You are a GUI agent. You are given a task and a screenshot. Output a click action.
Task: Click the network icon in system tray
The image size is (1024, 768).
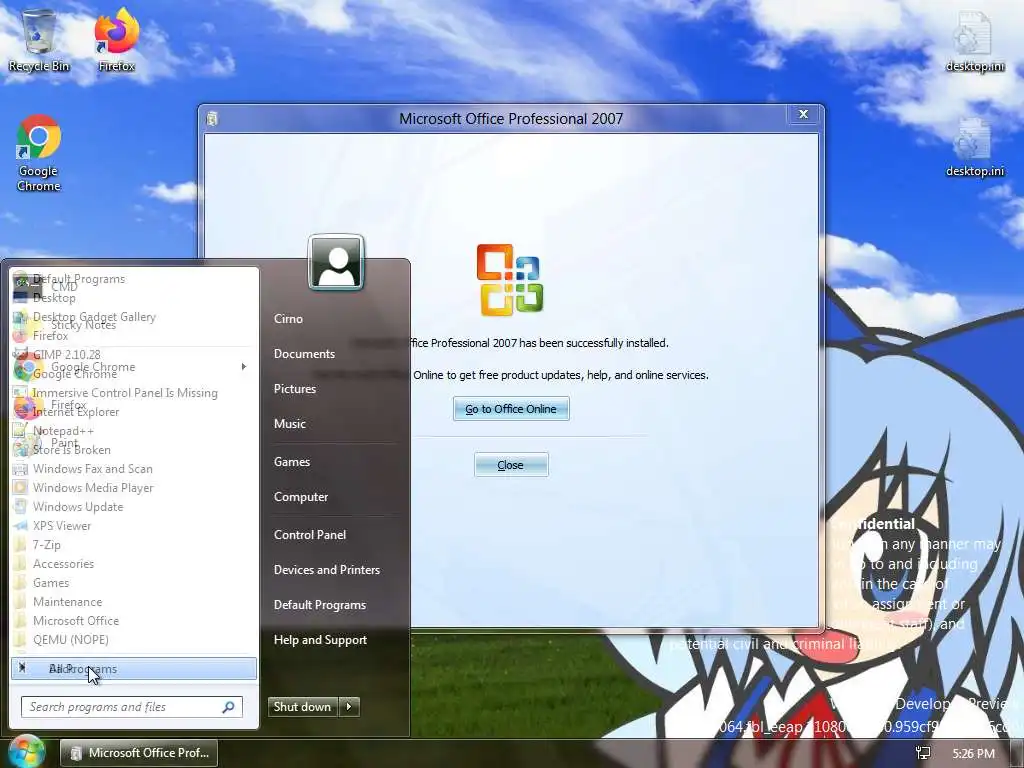pyautogui.click(x=923, y=753)
